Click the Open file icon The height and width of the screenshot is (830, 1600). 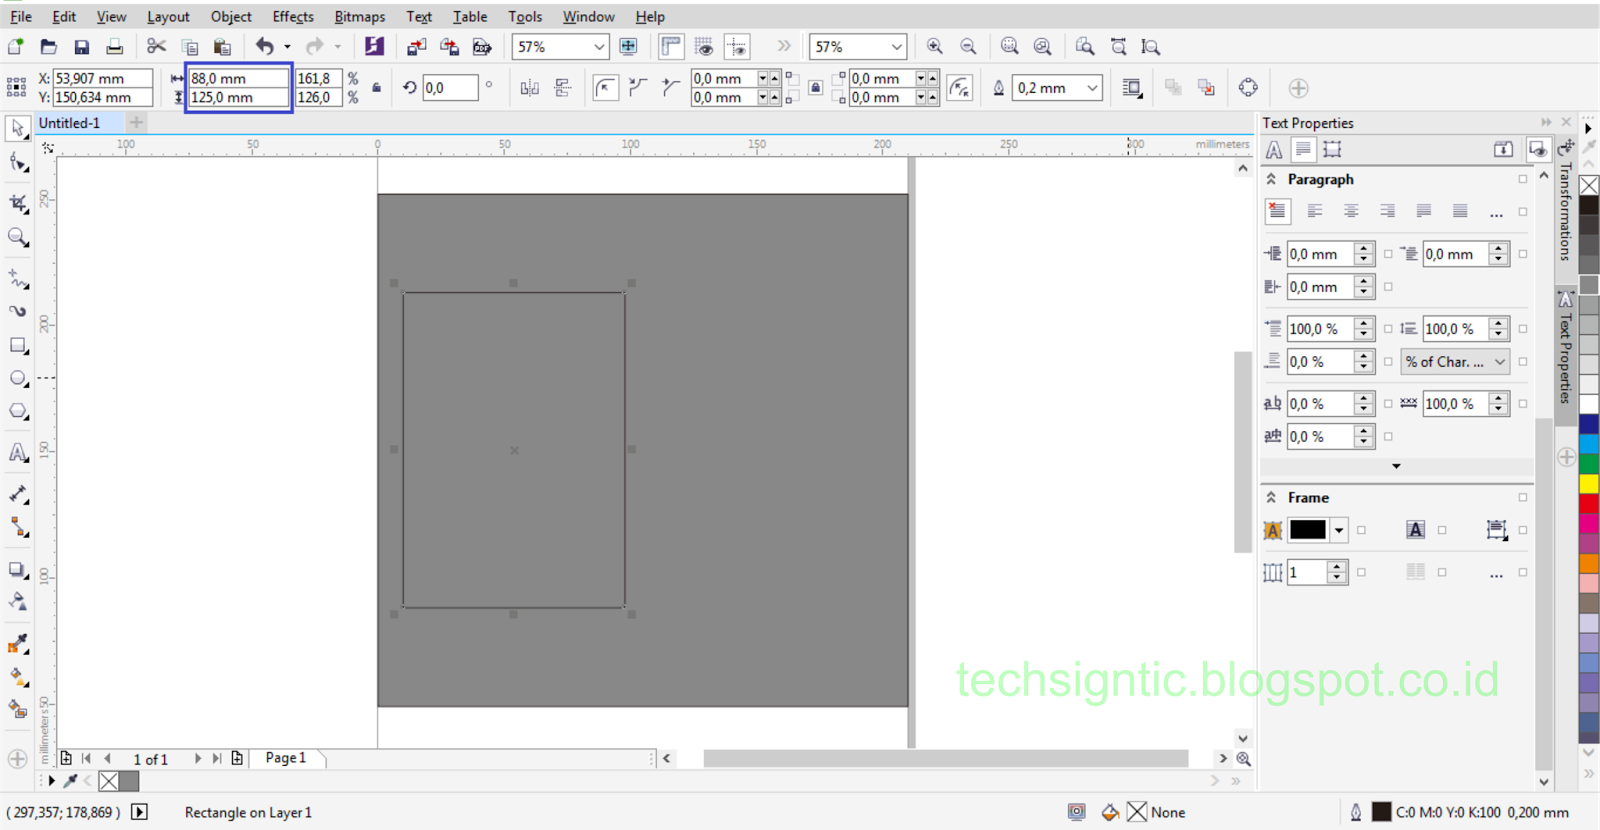click(48, 46)
